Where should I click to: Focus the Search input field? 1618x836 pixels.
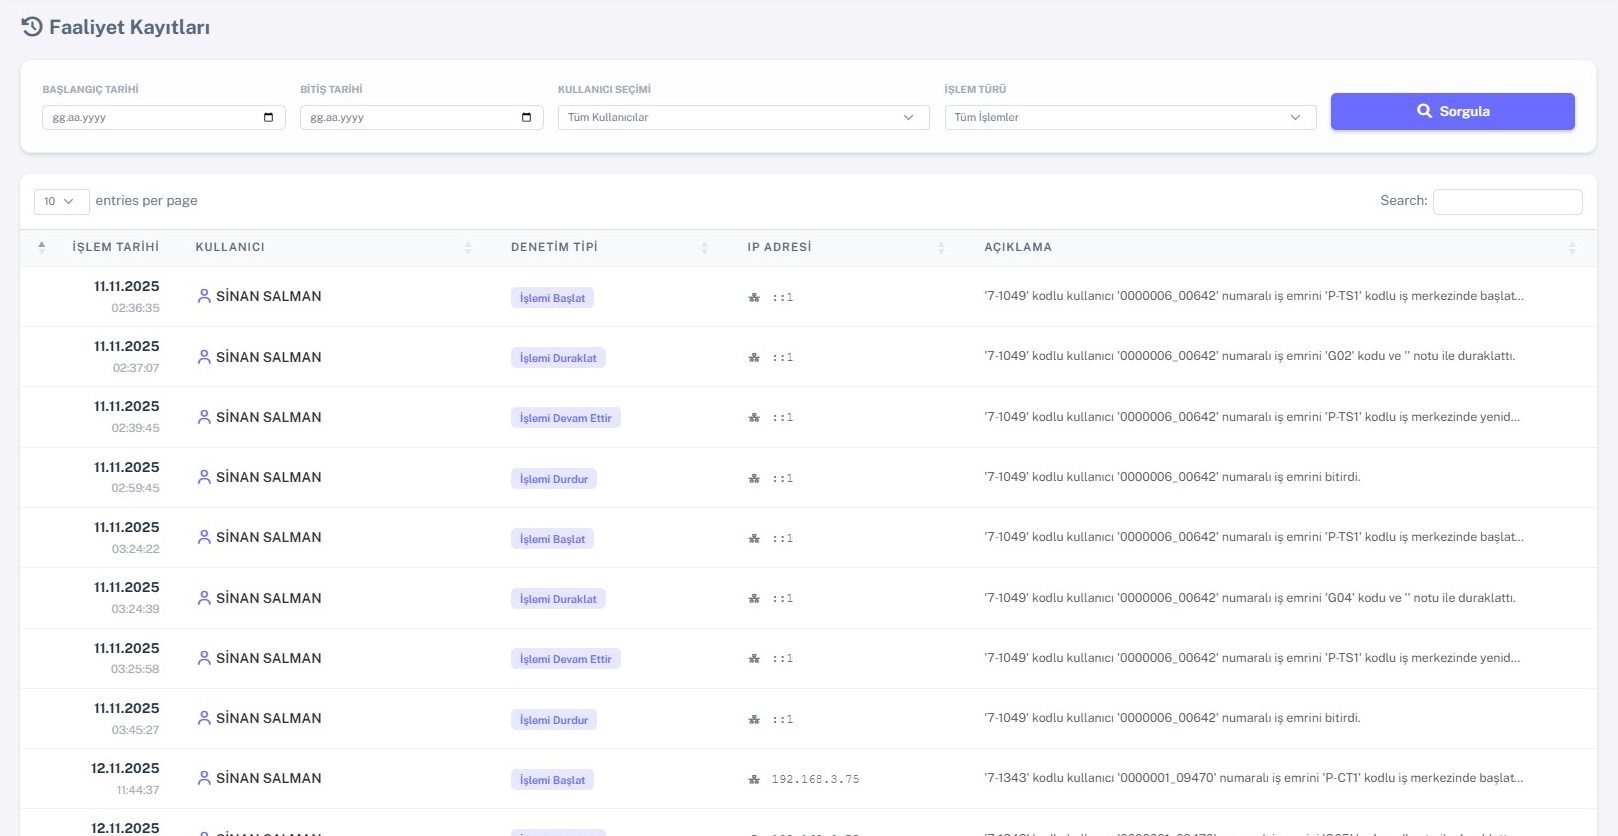coord(1507,201)
